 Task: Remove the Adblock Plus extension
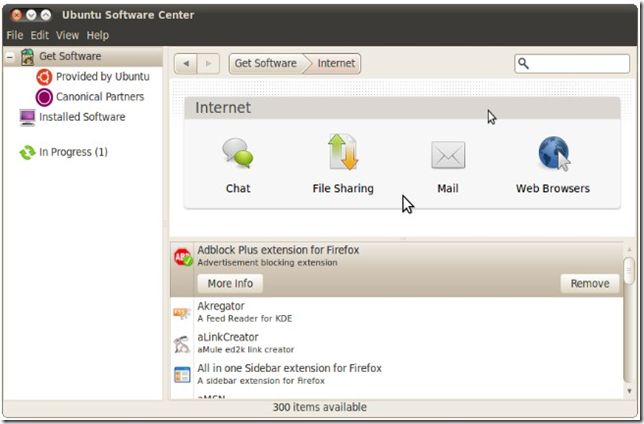point(590,283)
